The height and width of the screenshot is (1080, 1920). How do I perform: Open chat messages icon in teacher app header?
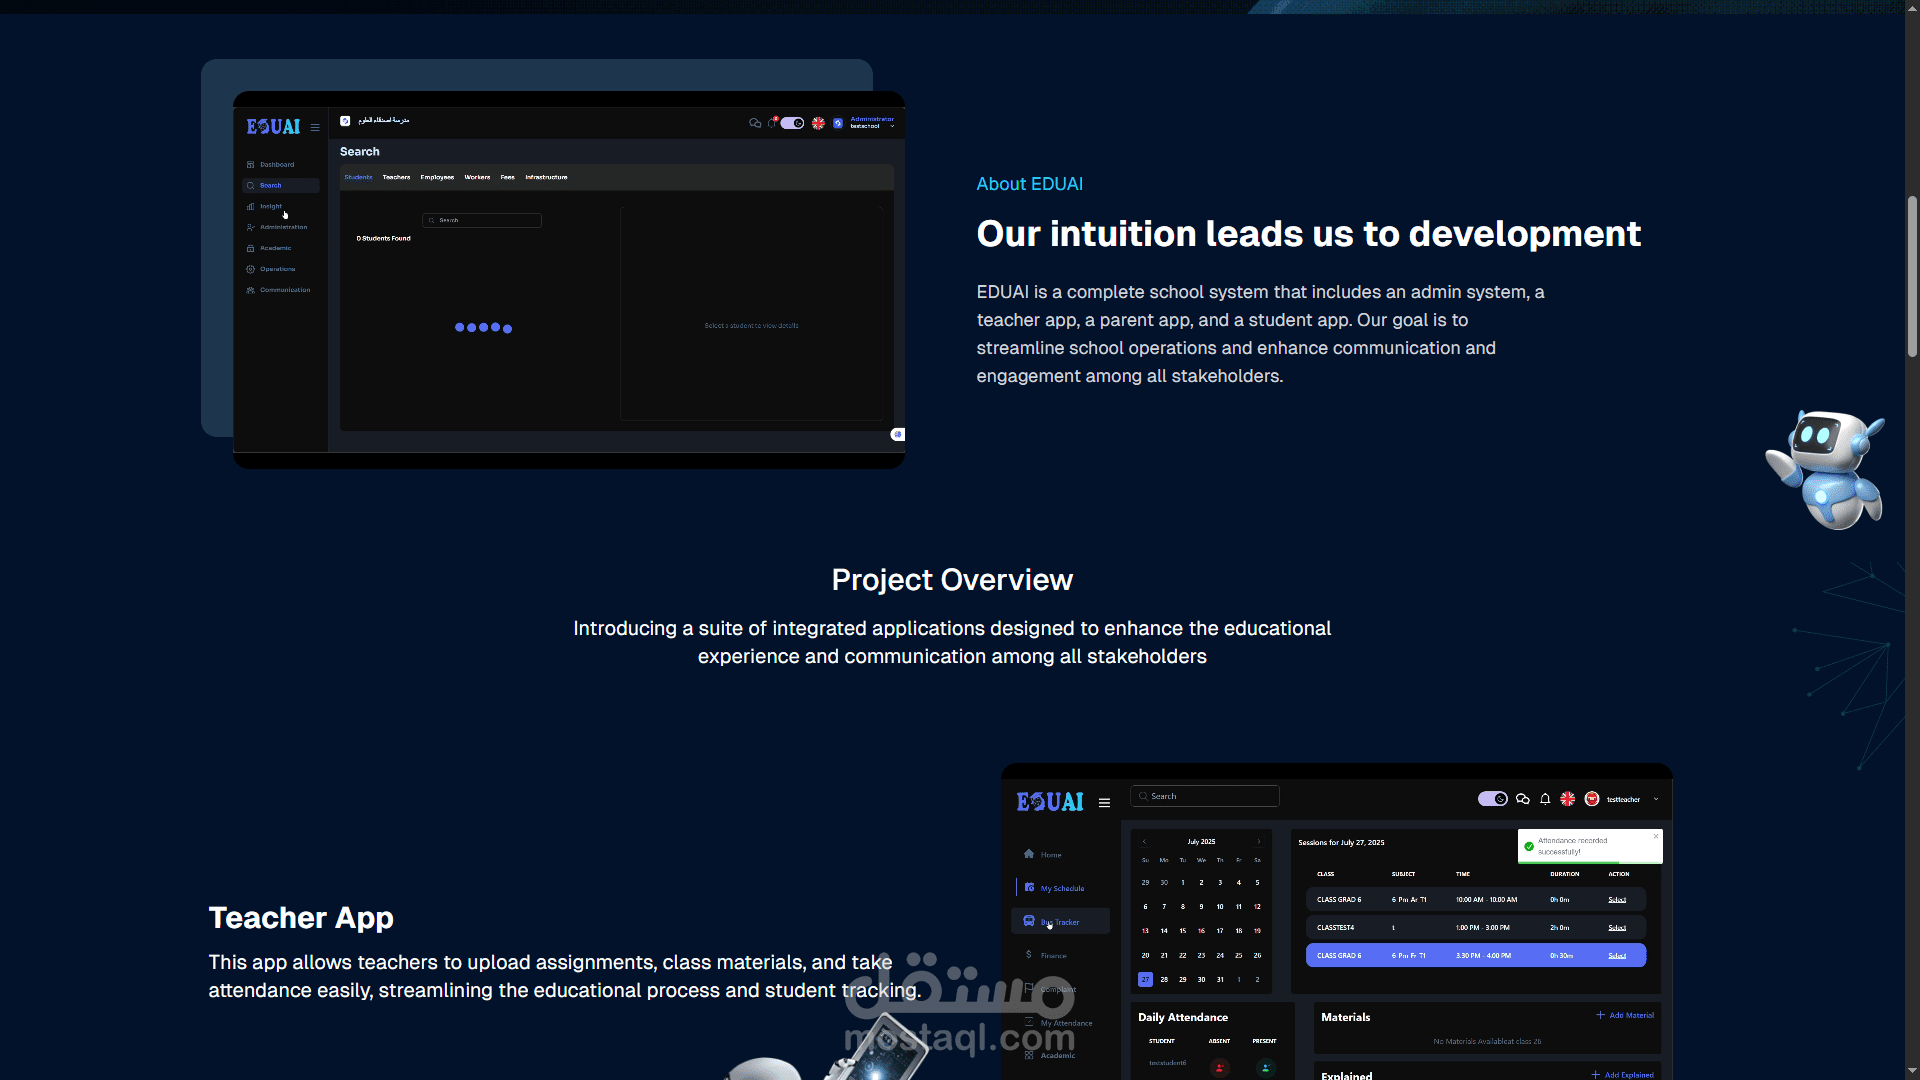coord(1523,799)
